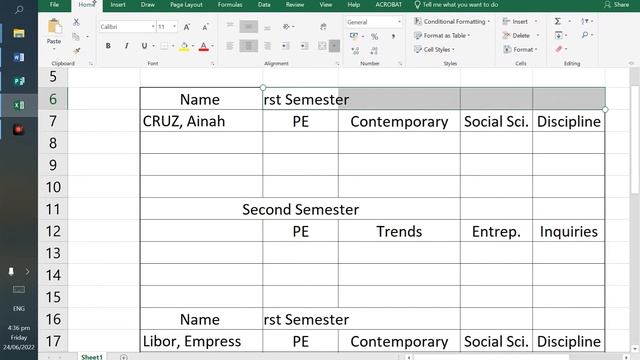Click the Wrap Text icon

tap(323, 27)
